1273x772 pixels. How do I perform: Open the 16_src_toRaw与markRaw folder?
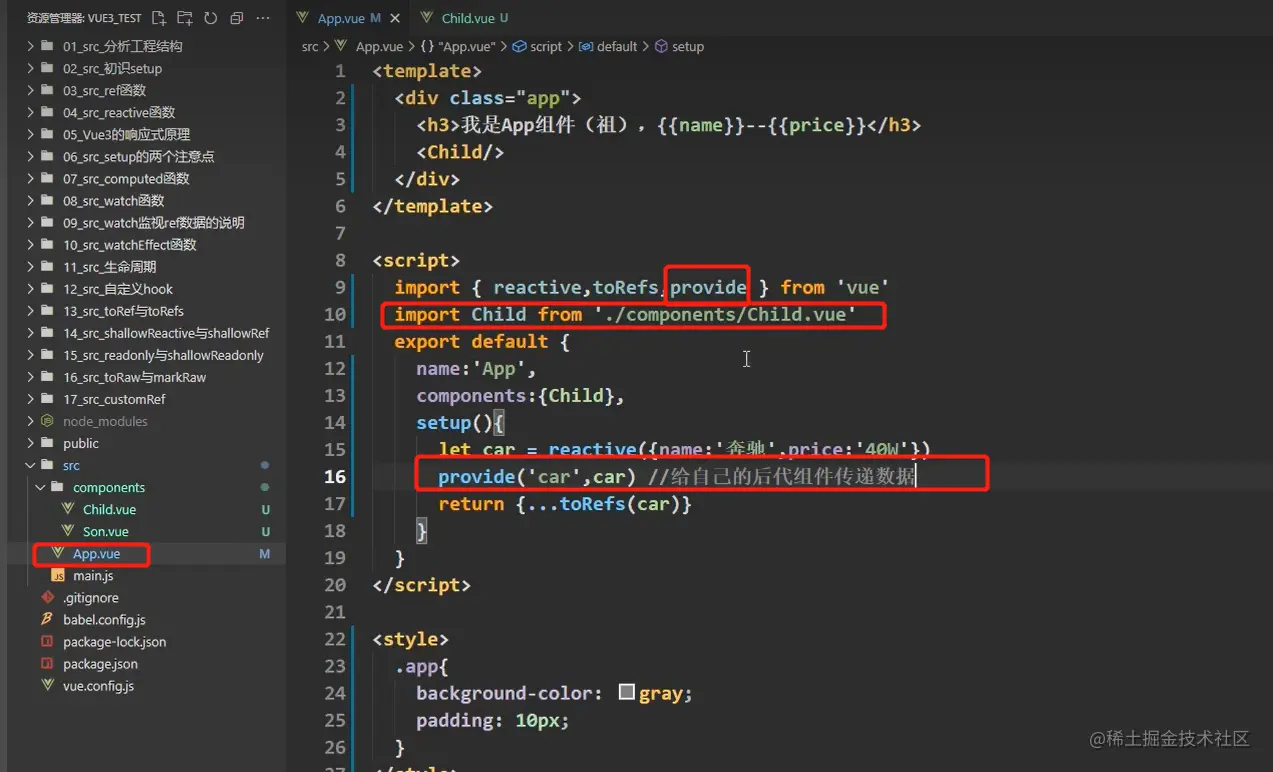(134, 377)
